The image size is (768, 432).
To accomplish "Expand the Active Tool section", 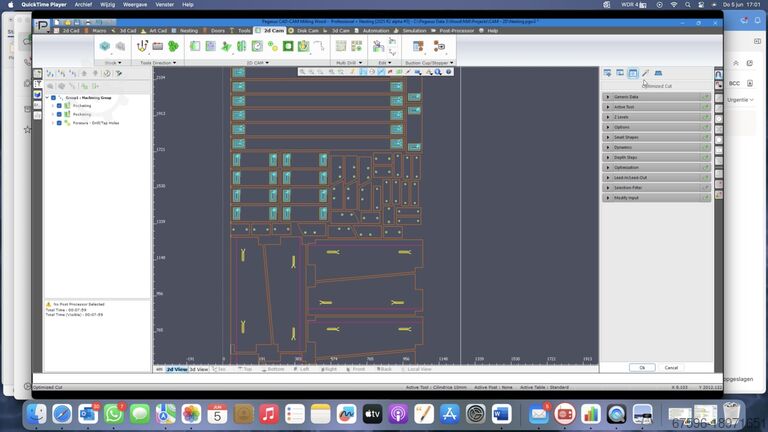I will coord(608,107).
